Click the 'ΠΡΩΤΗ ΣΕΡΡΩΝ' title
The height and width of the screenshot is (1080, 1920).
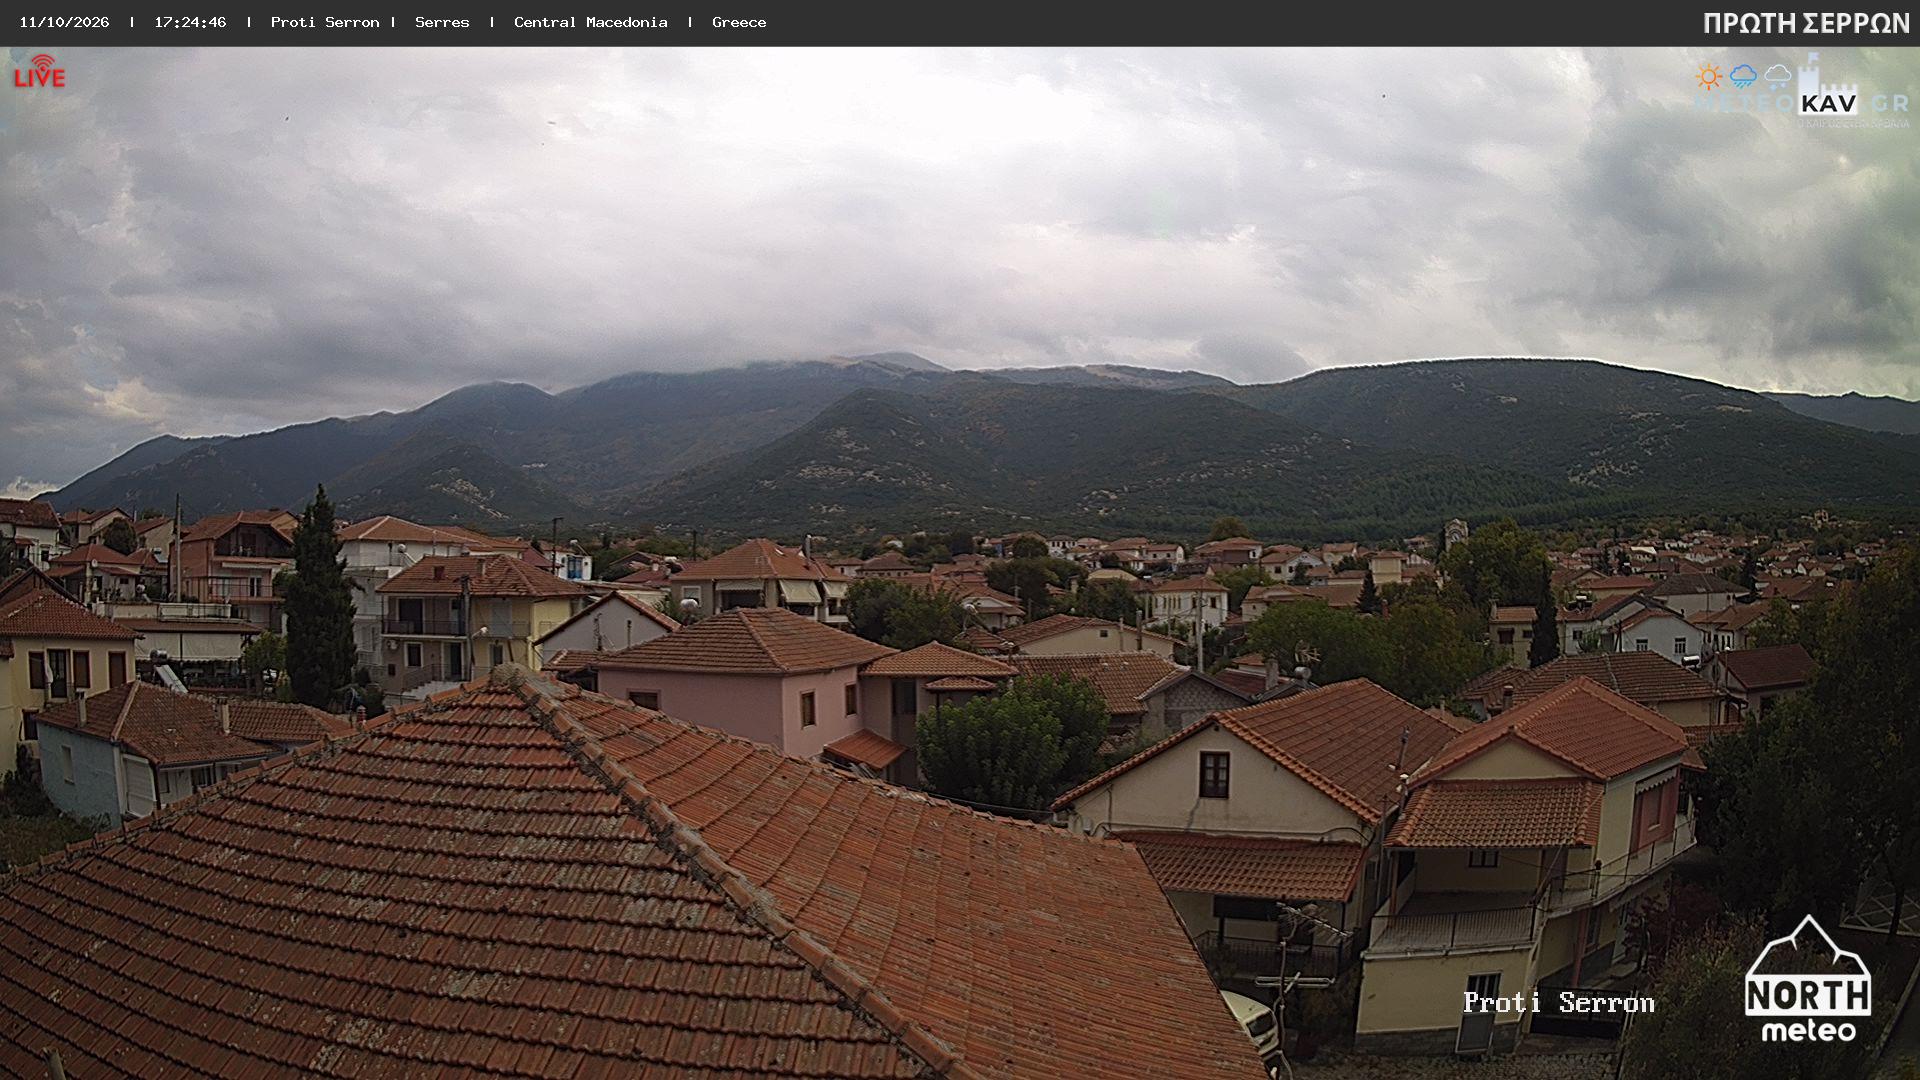1806,24
